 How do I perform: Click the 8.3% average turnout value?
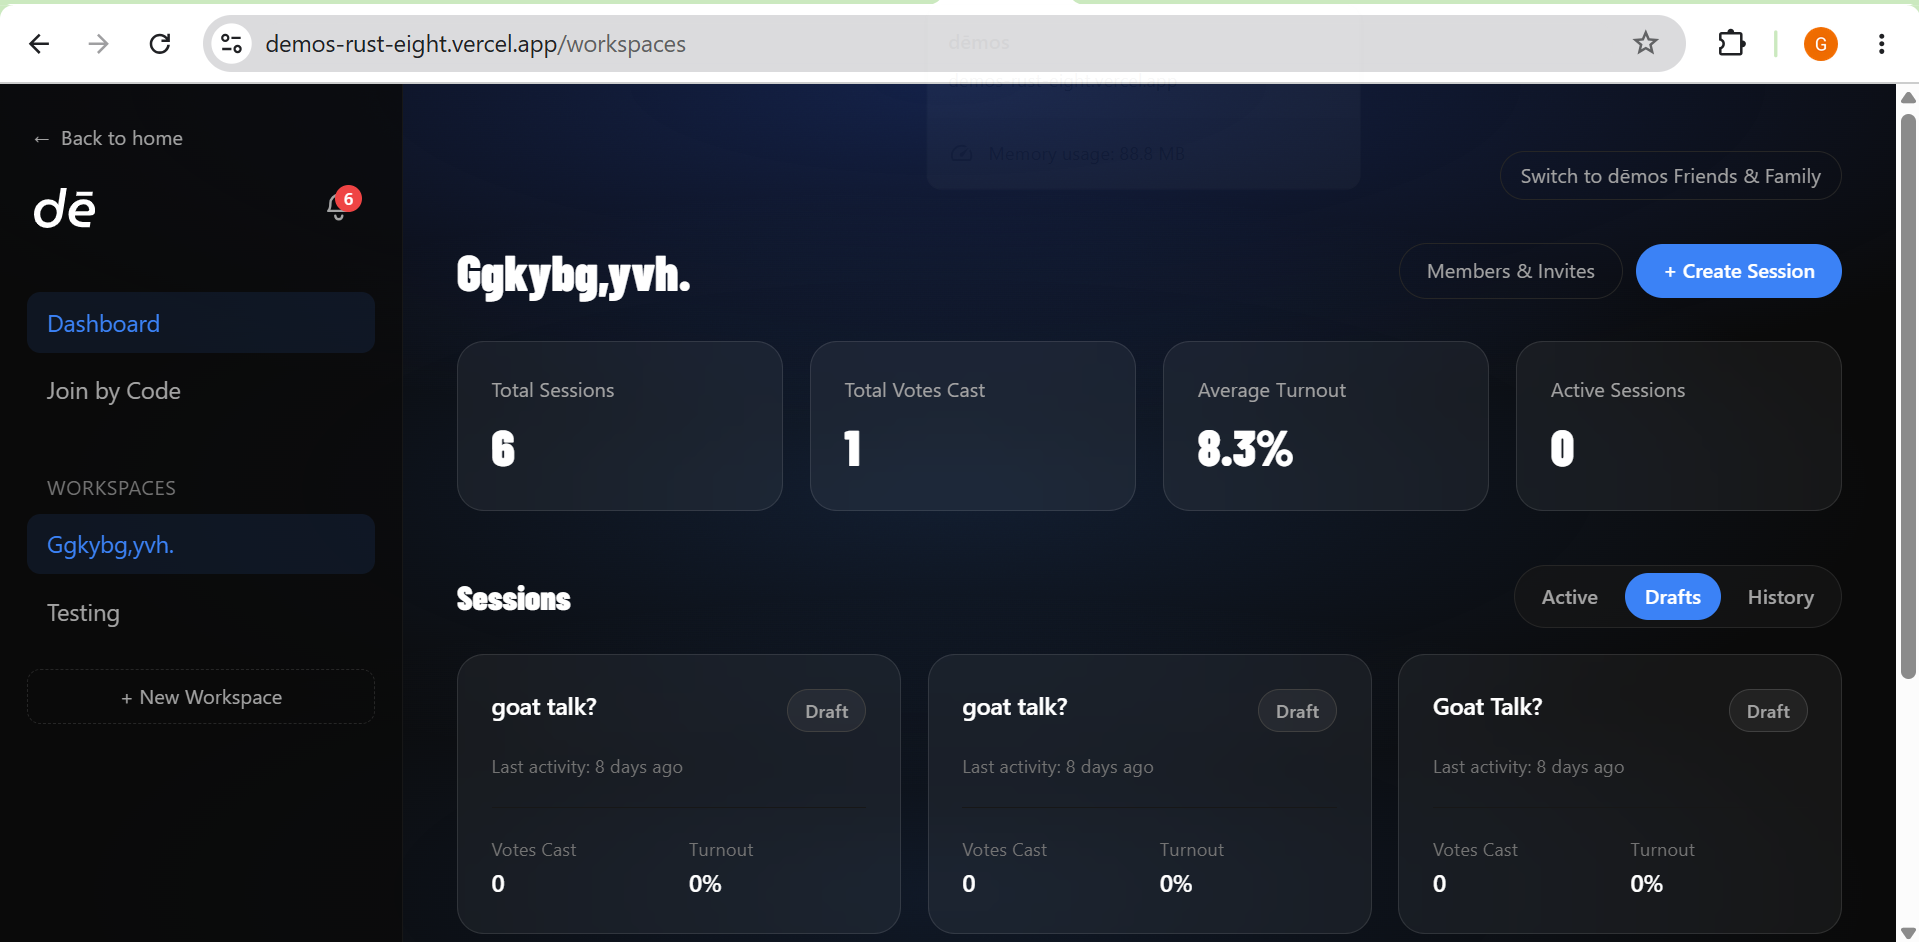coord(1245,448)
